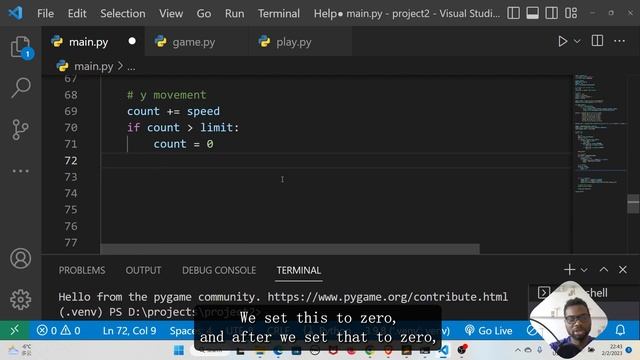Click Ln 72, Col 9 cursor position

pos(129,330)
